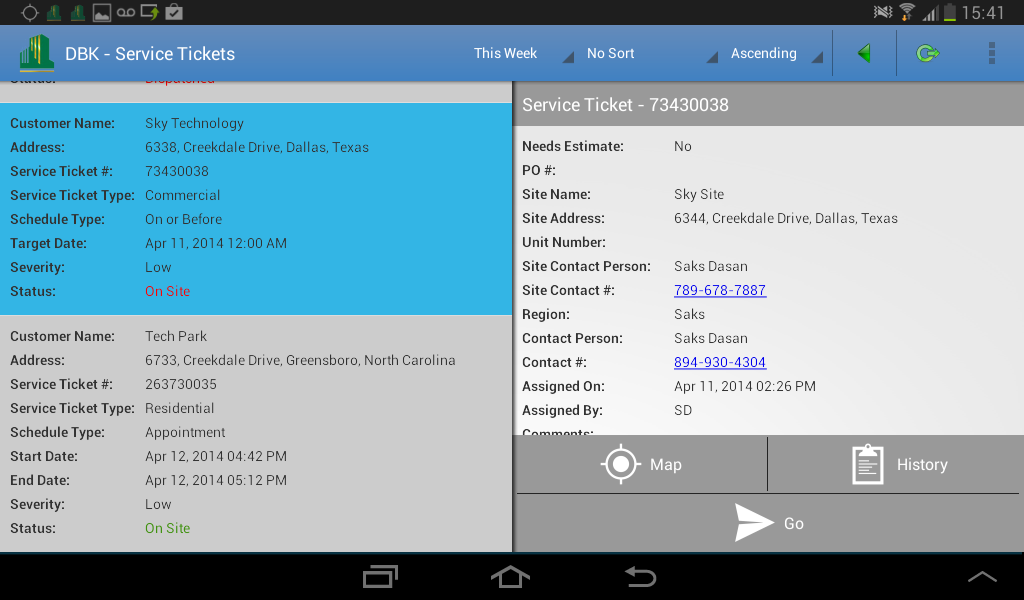Image resolution: width=1024 pixels, height=600 pixels.
Task: Tap the checked briefcase notification icon
Action: click(174, 12)
